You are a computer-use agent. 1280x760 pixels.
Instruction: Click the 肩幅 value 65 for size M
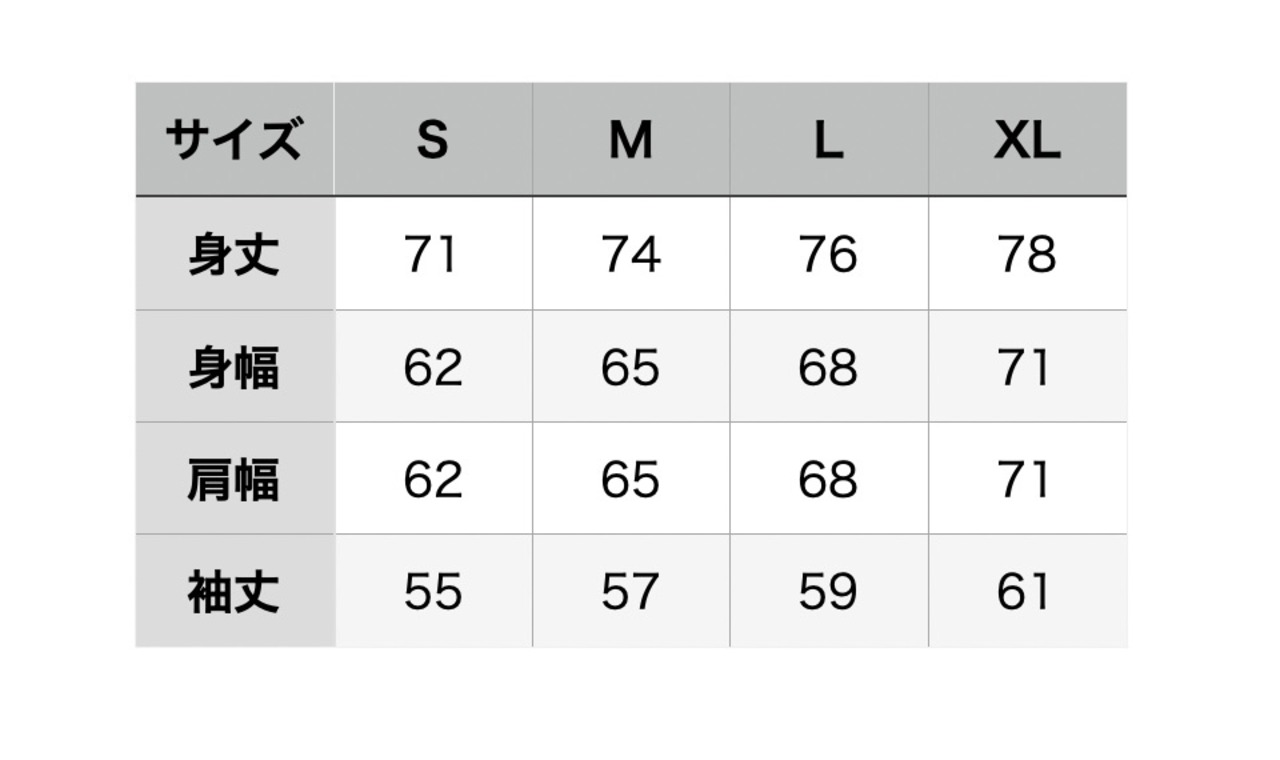(630, 480)
